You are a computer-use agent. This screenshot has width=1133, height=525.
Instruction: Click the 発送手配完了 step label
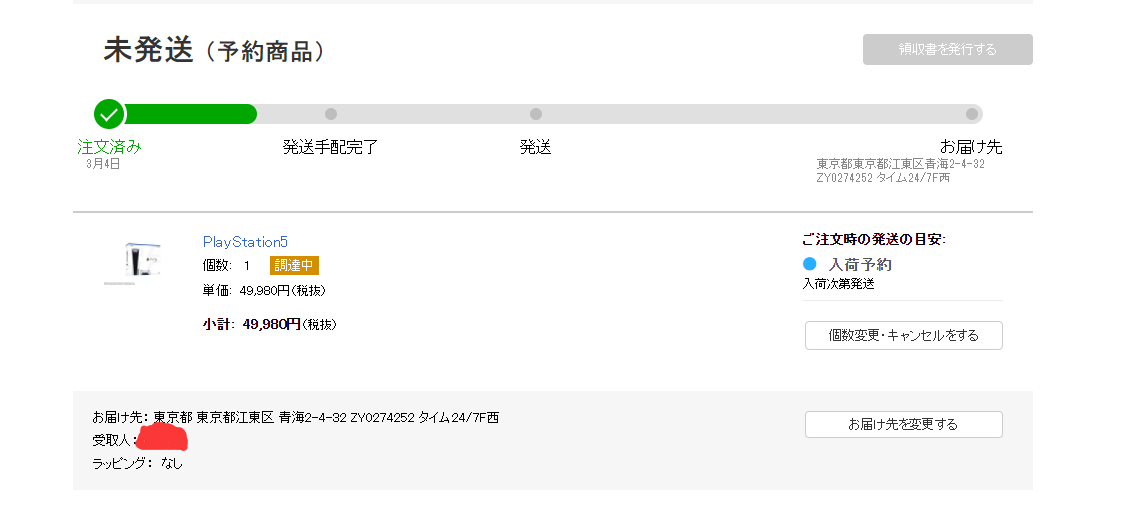click(x=331, y=147)
